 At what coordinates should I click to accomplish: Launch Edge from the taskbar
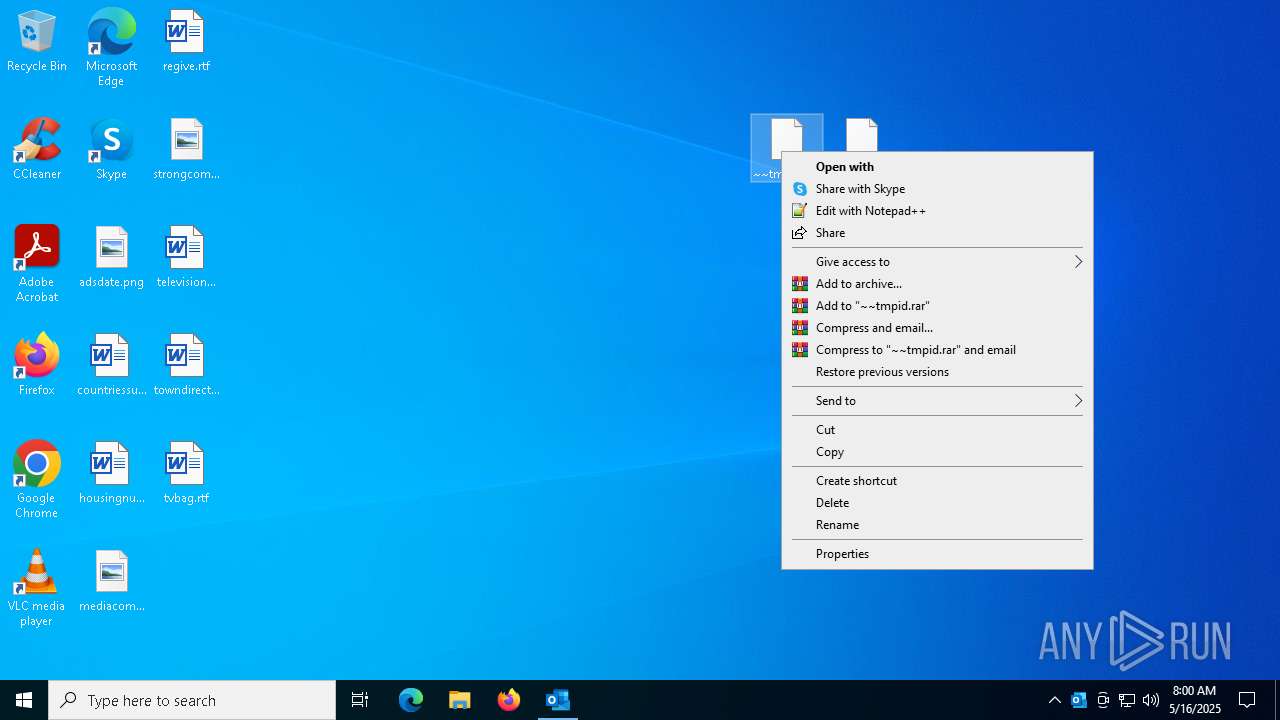click(411, 700)
